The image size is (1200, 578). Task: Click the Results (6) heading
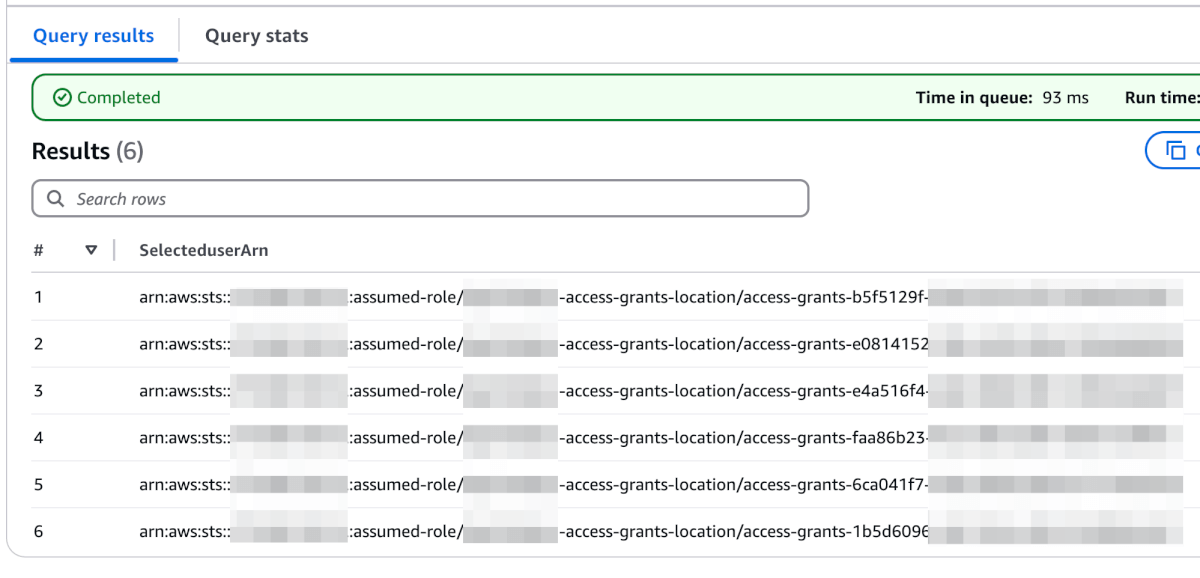coord(88,151)
